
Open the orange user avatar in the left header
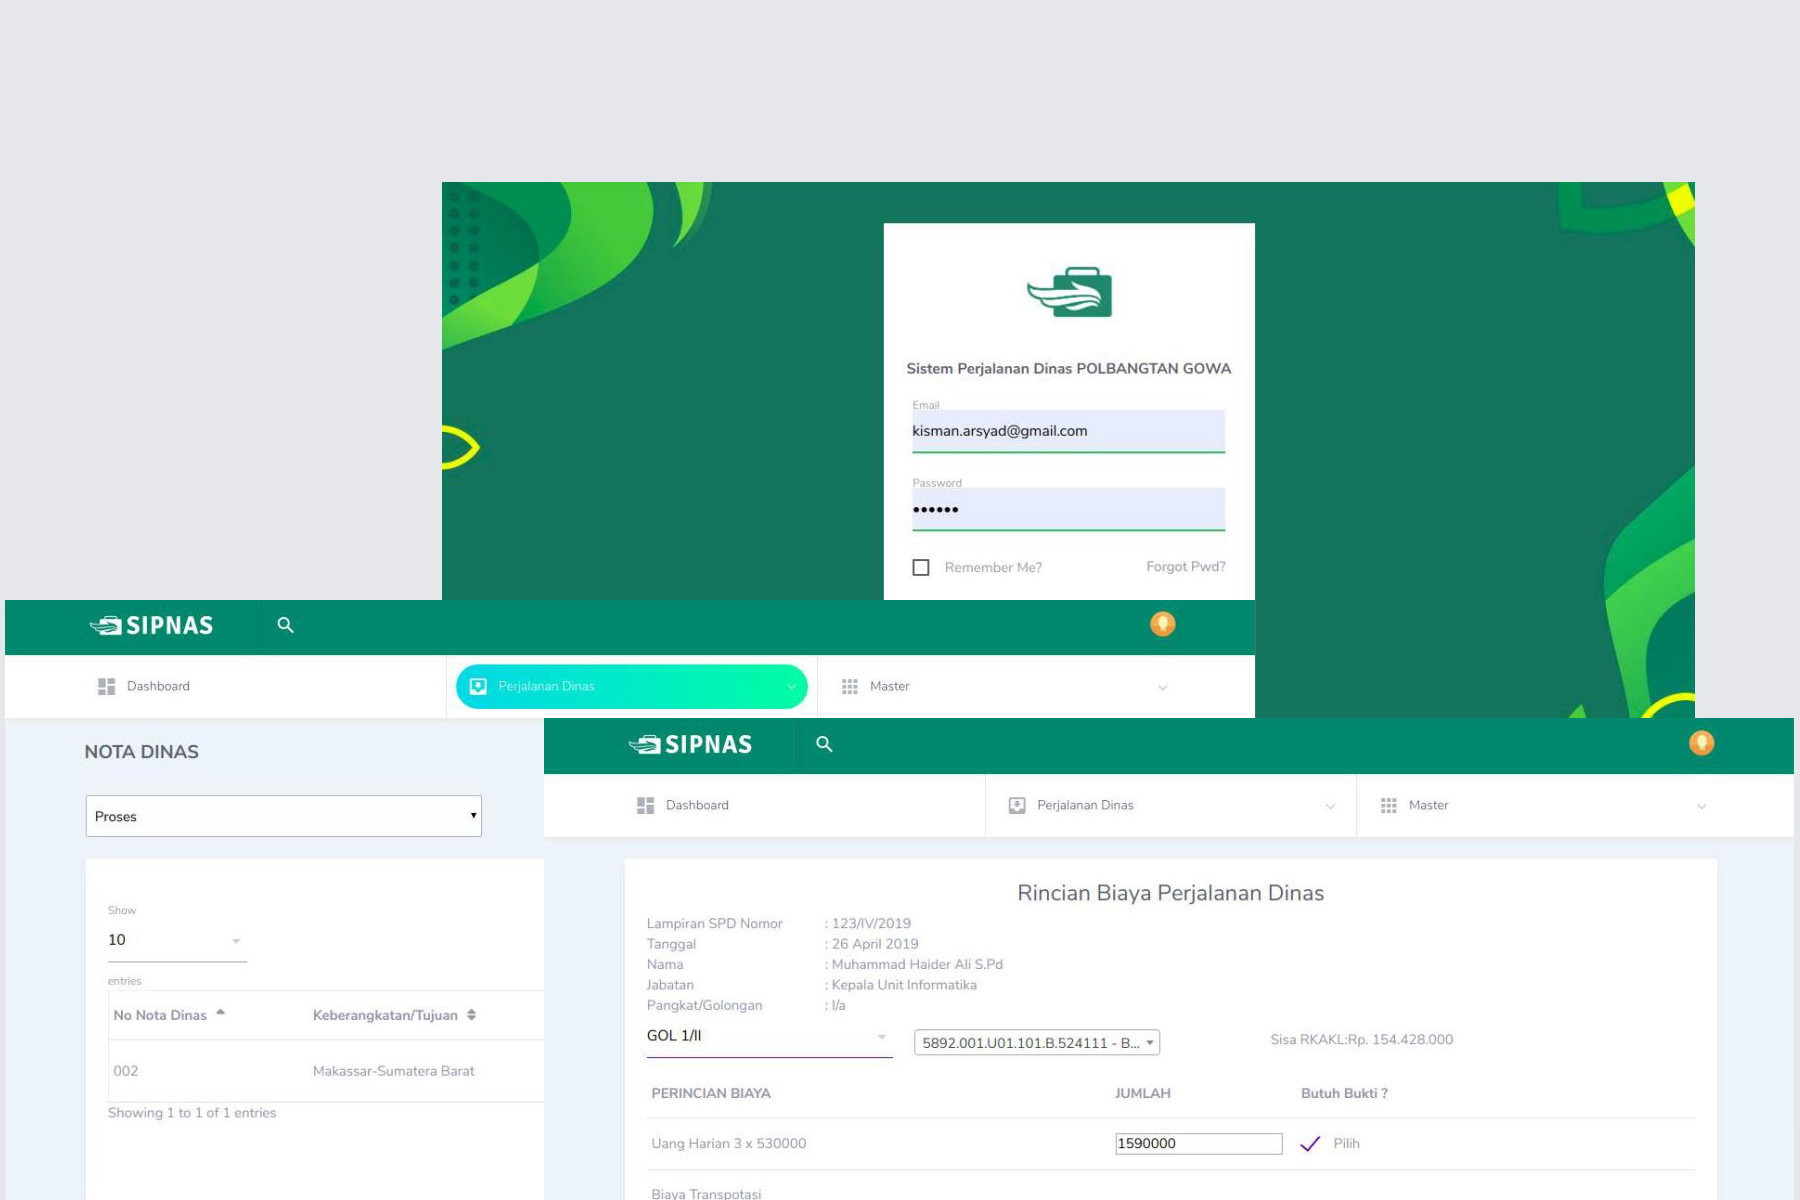tap(1162, 624)
